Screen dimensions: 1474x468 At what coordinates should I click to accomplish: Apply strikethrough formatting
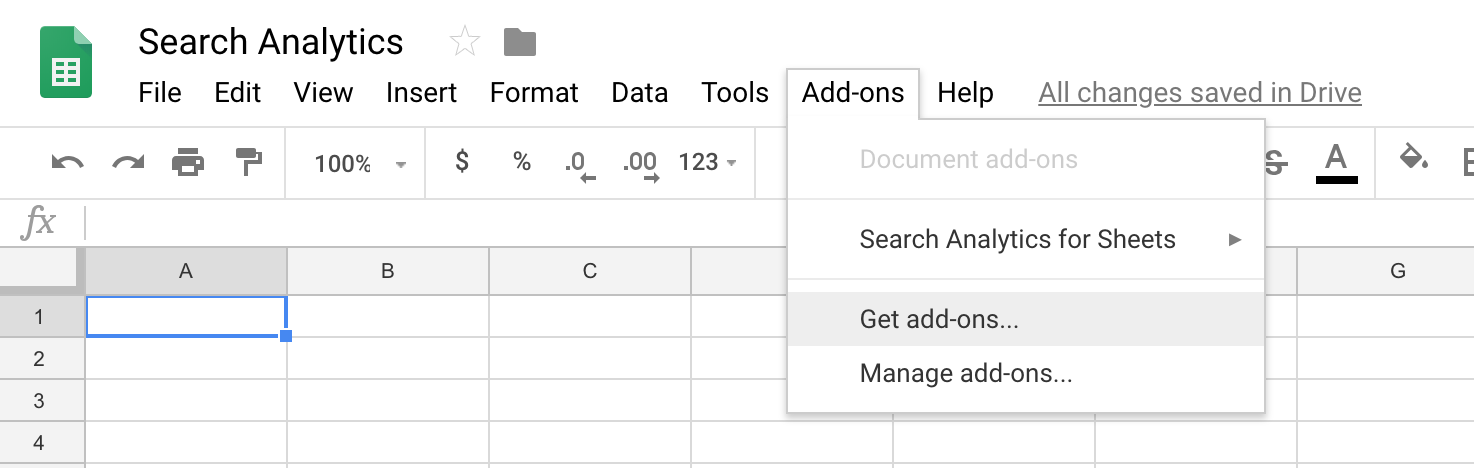(x=1274, y=162)
